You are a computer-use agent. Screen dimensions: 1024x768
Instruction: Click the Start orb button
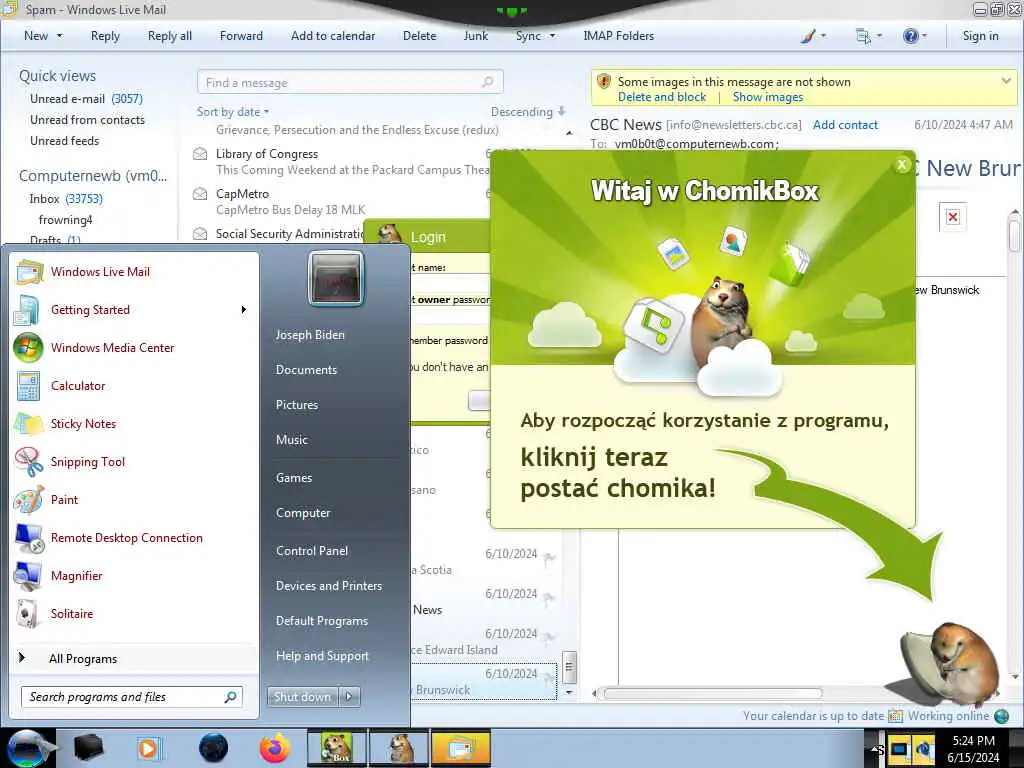26,748
